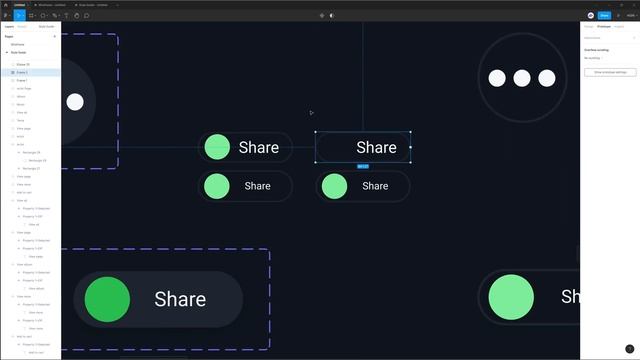Select the Wireframe page

point(18,44)
